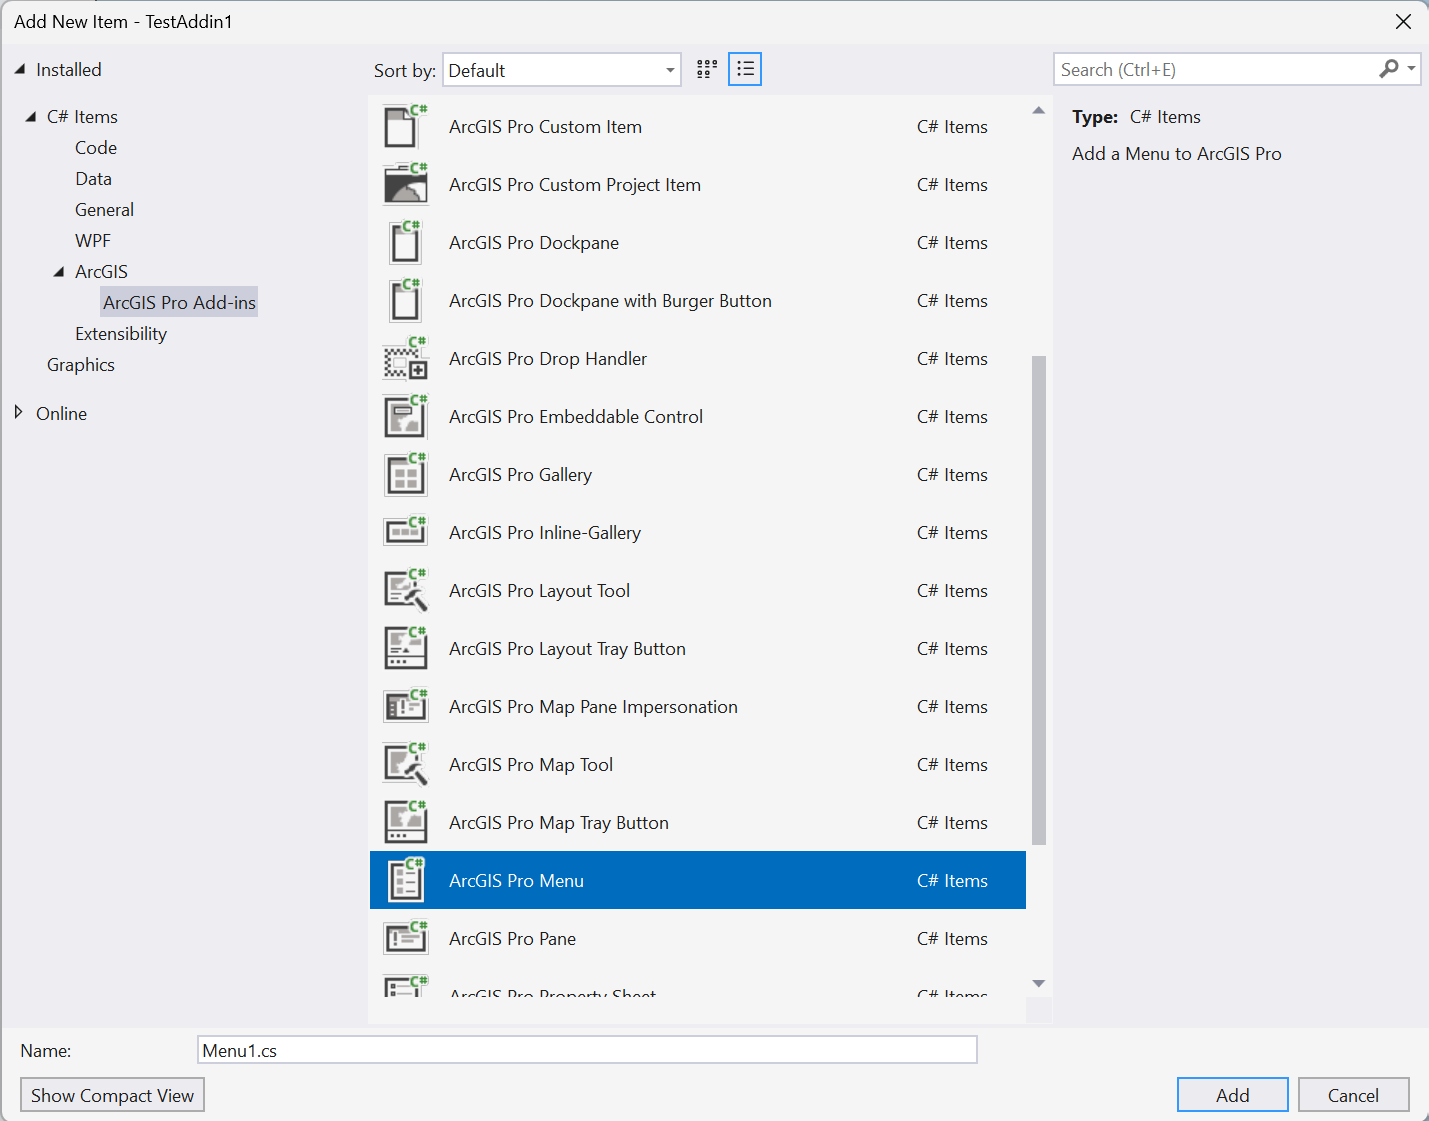Click Show Compact View button
1429x1121 pixels.
112,1095
